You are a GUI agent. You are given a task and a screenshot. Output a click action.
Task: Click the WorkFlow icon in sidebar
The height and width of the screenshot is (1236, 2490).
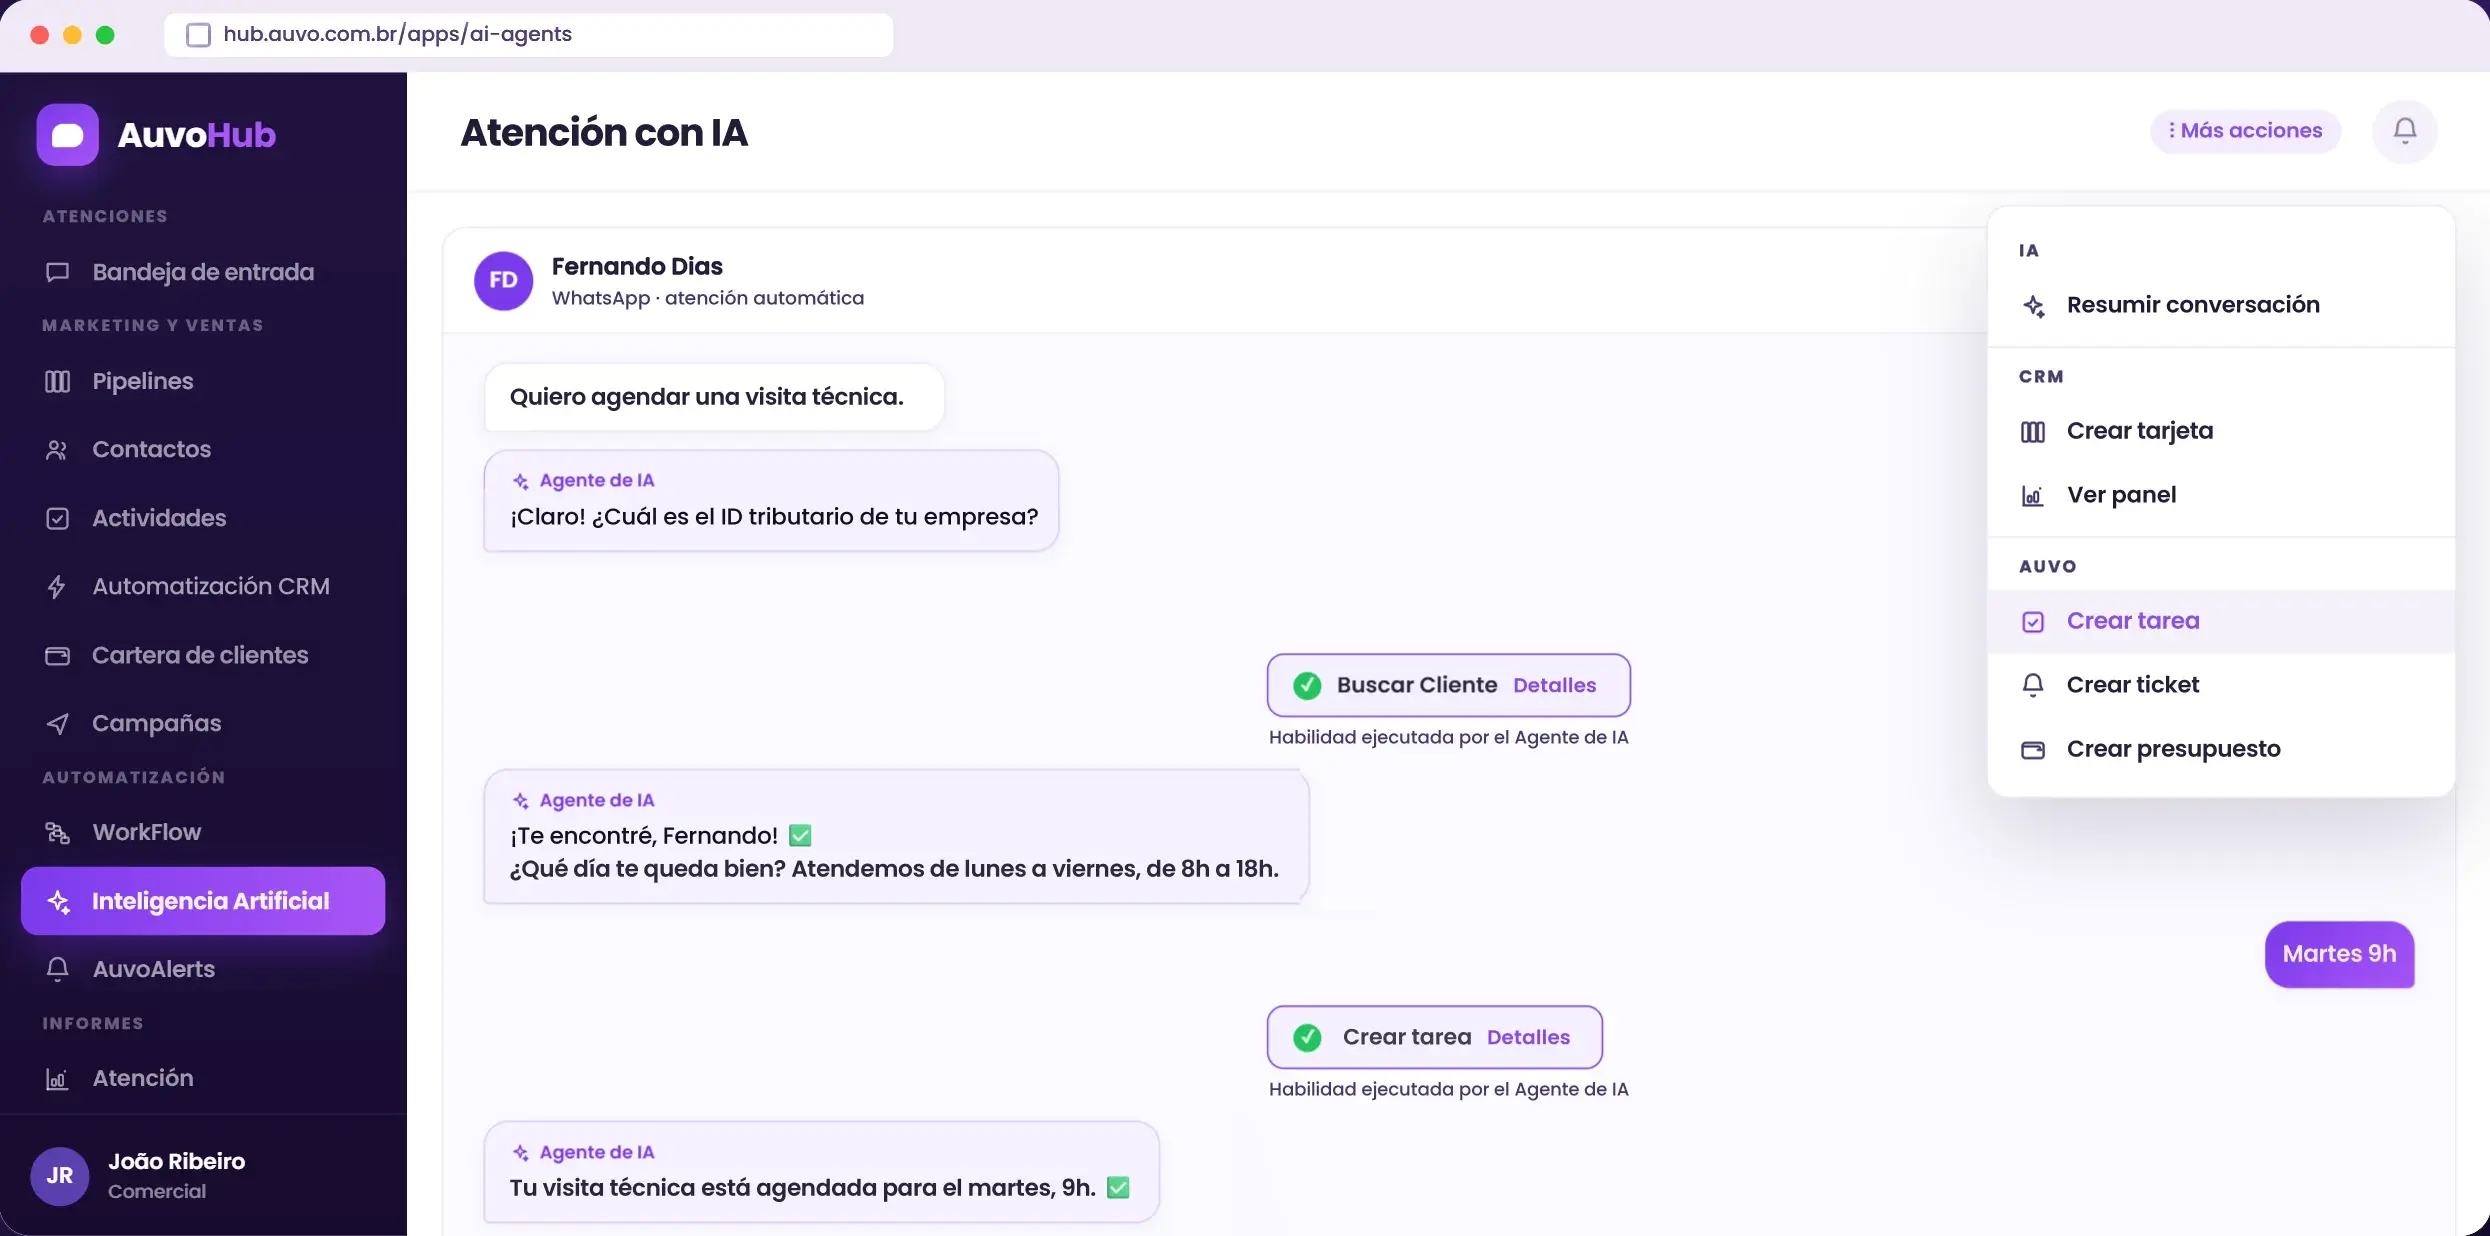pos(57,833)
